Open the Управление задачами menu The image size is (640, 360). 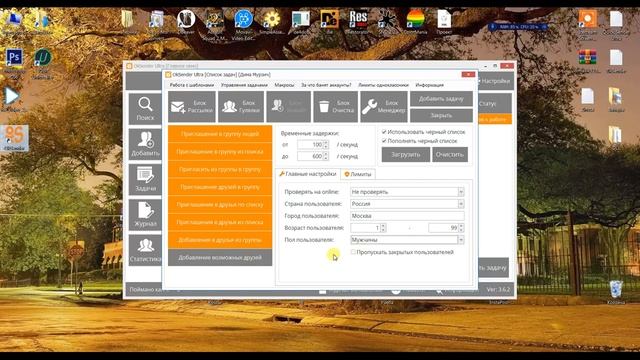[244, 85]
